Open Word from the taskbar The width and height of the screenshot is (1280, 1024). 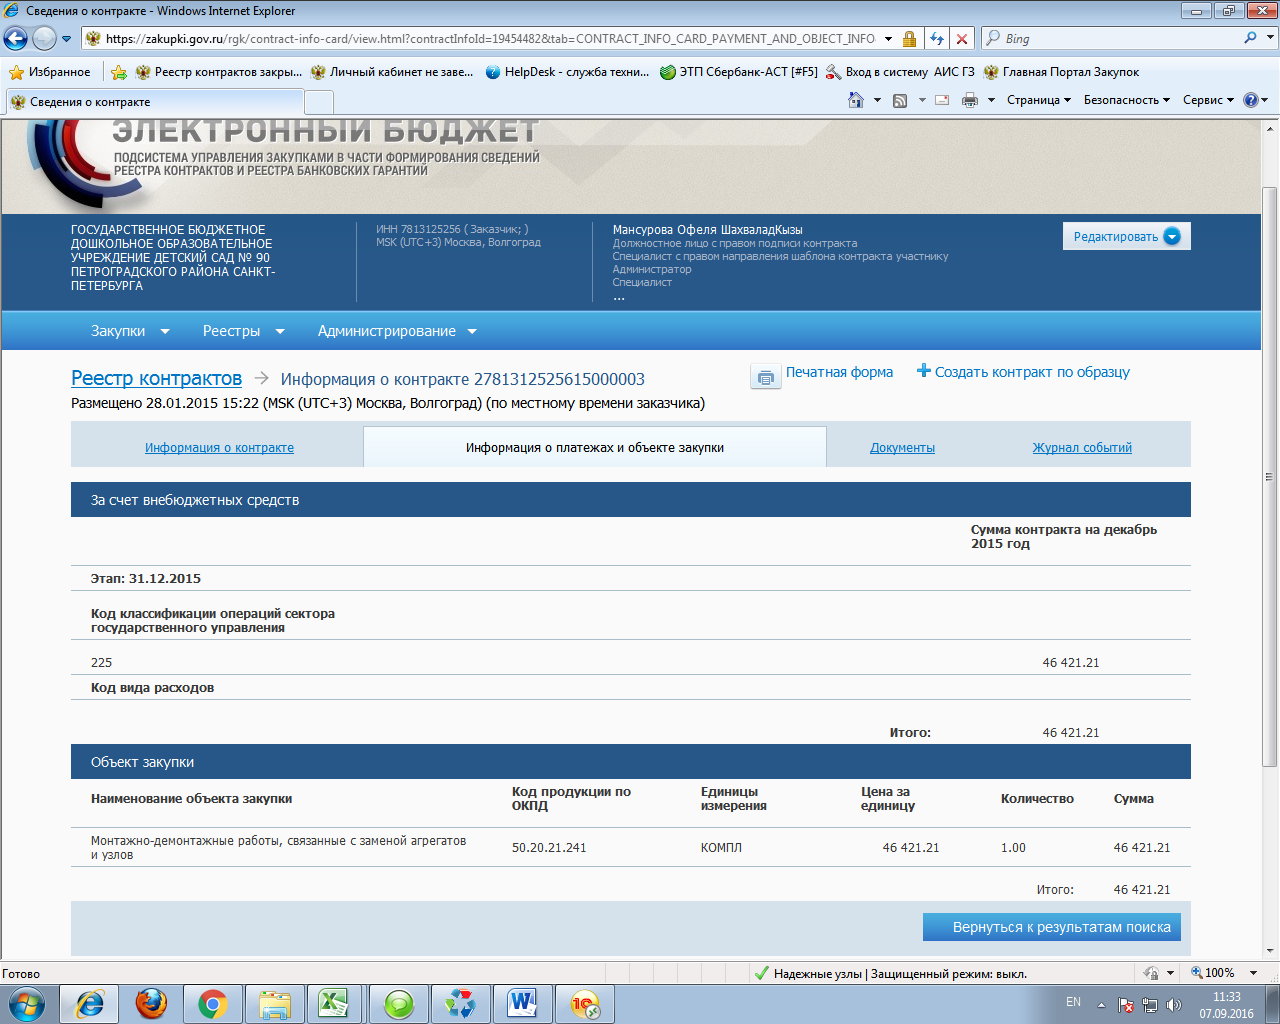tap(523, 1004)
